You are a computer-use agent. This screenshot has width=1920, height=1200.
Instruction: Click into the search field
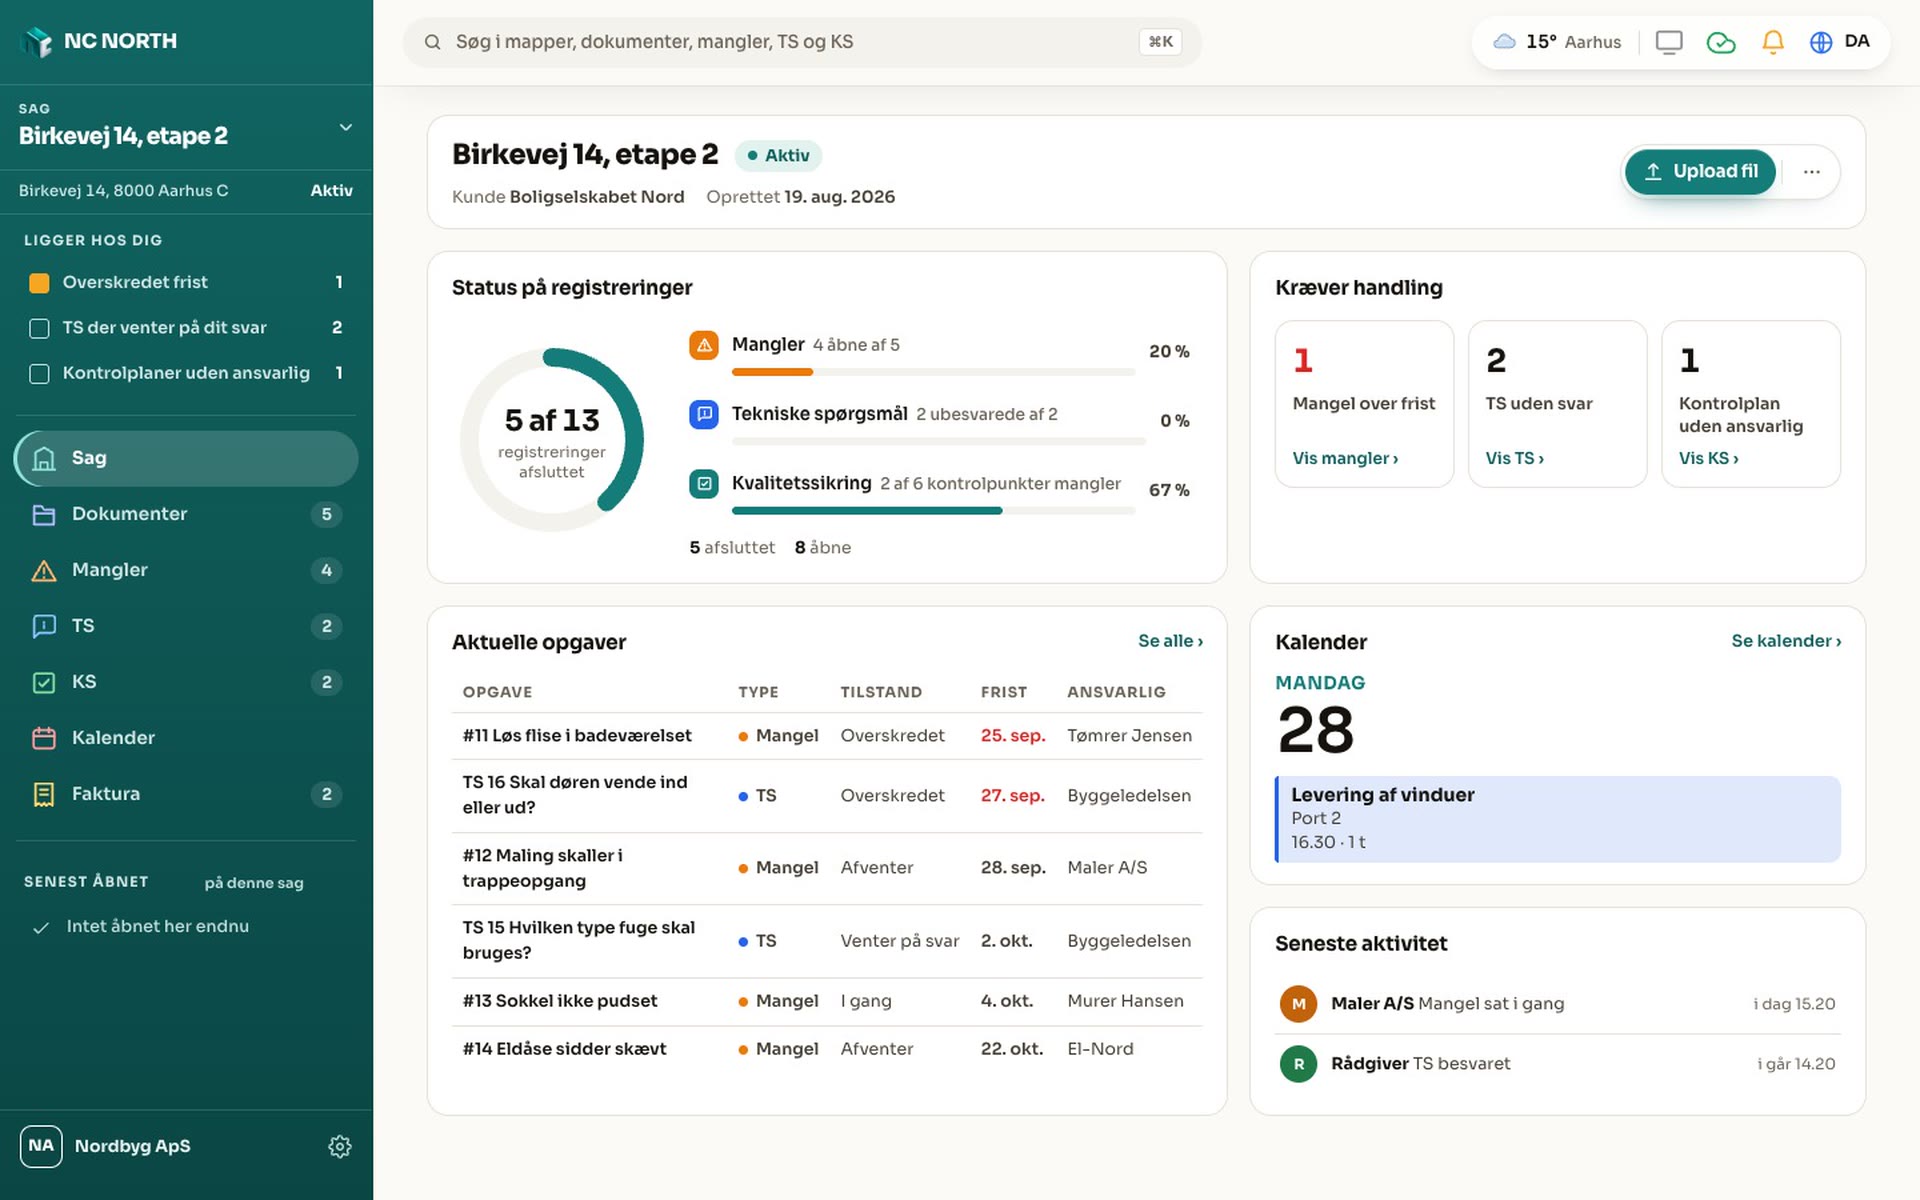point(802,42)
